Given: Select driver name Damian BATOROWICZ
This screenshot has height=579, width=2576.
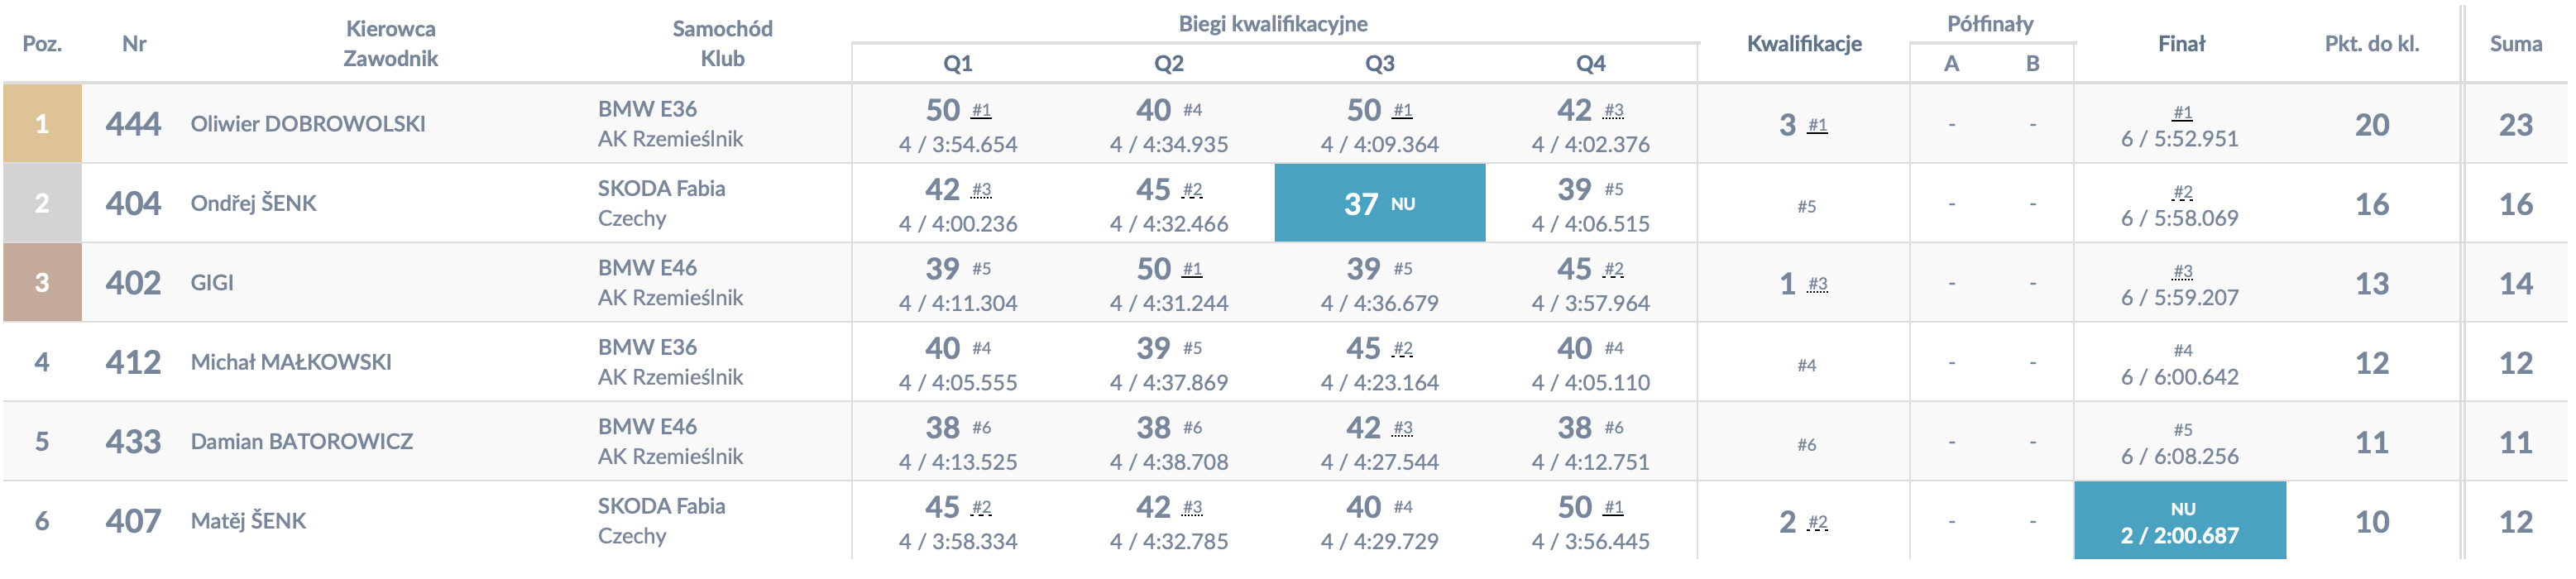Looking at the screenshot, I should point(301,442).
